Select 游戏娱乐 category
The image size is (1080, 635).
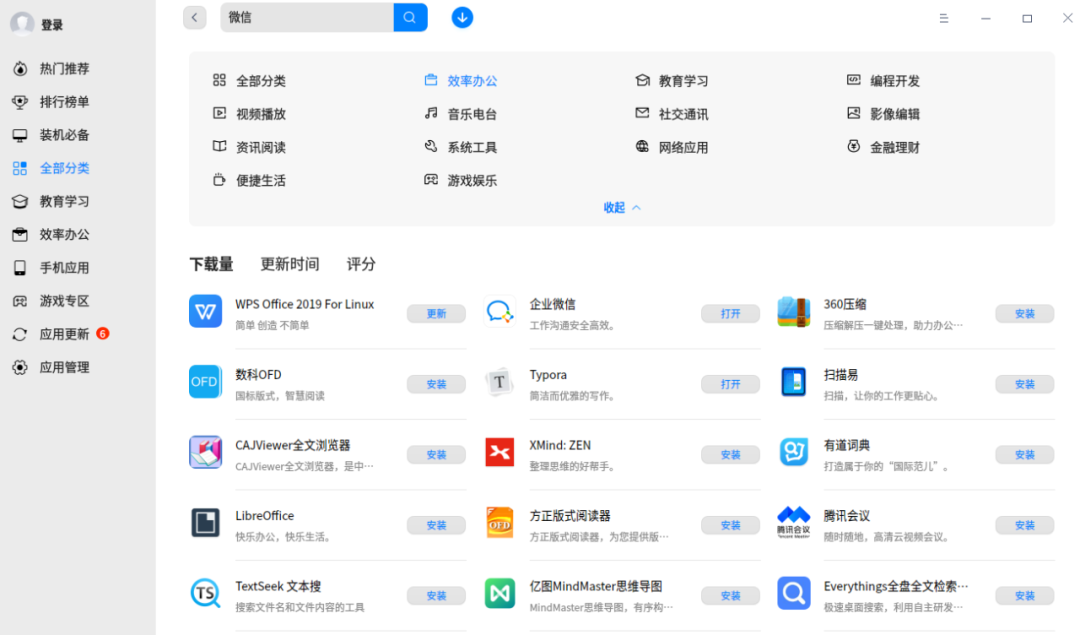pos(461,180)
